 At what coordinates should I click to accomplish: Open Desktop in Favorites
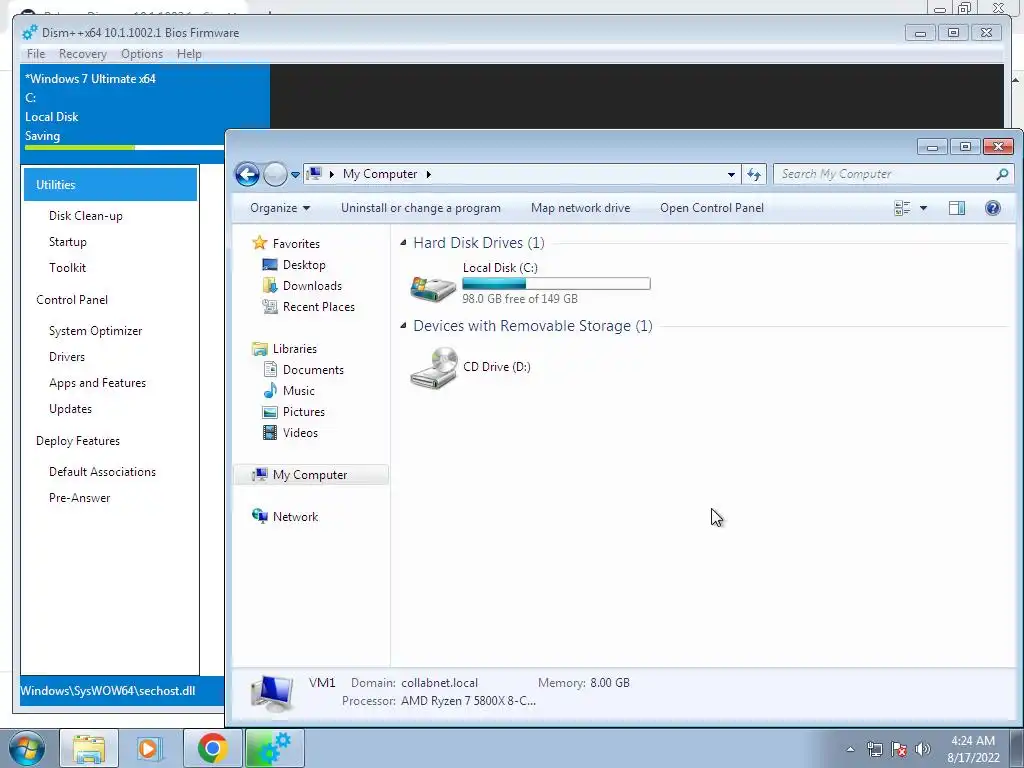tap(304, 264)
